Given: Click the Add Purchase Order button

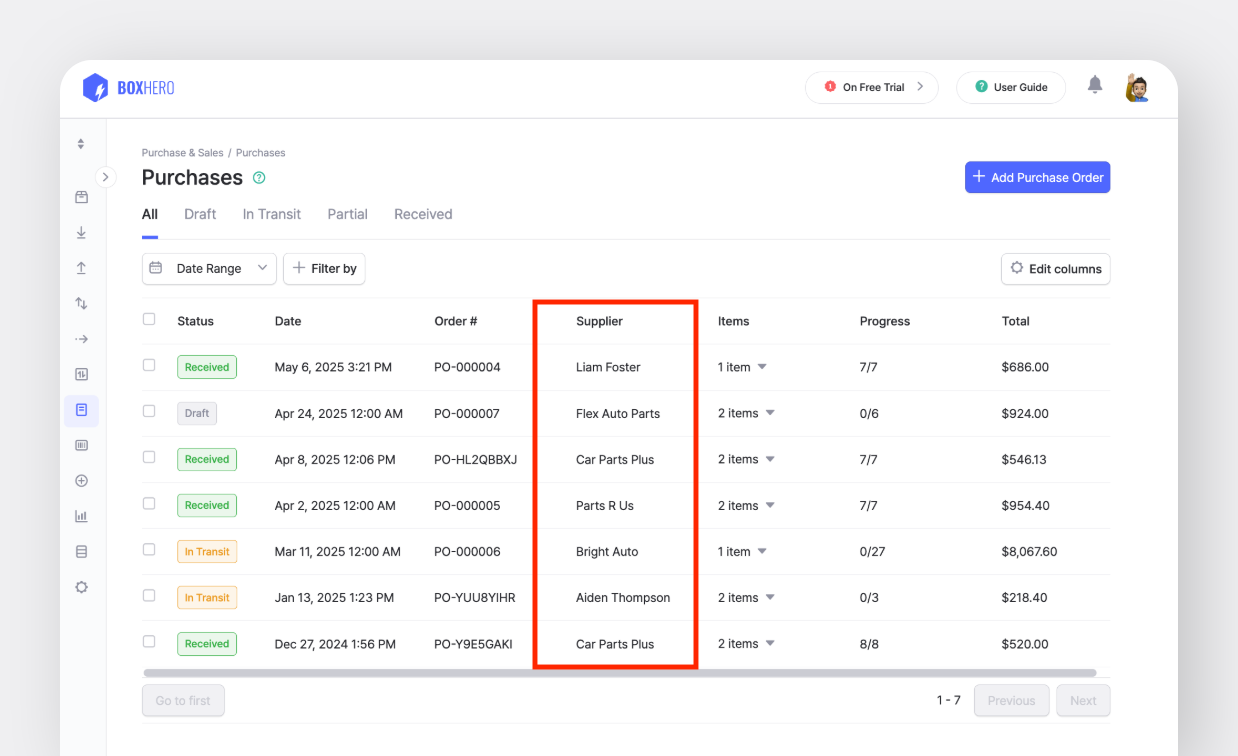Looking at the screenshot, I should pyautogui.click(x=1037, y=177).
